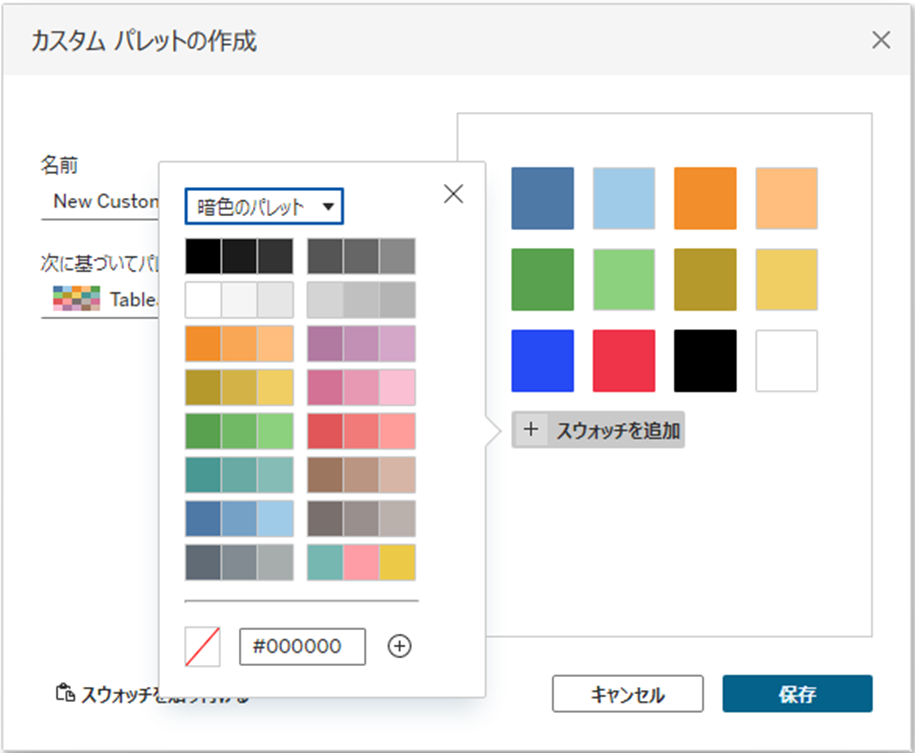Click the plus circle add color icon

[399, 647]
